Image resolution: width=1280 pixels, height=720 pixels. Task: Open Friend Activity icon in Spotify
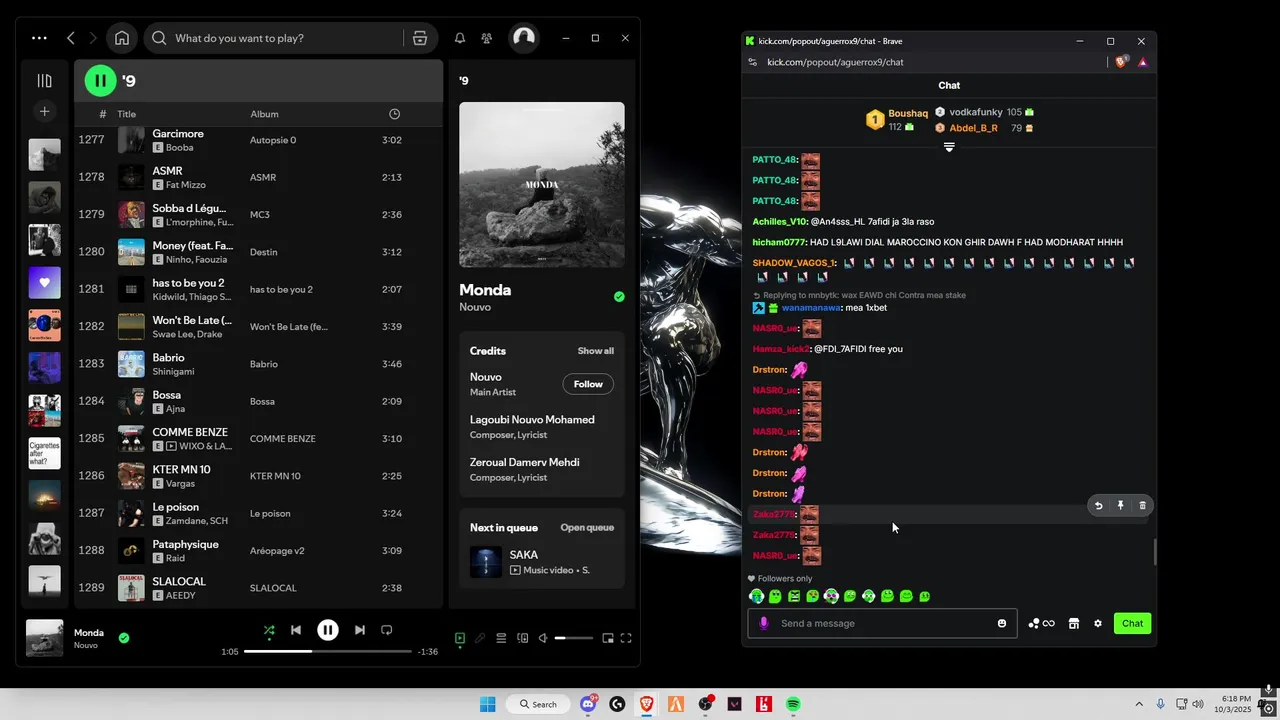[x=486, y=38]
